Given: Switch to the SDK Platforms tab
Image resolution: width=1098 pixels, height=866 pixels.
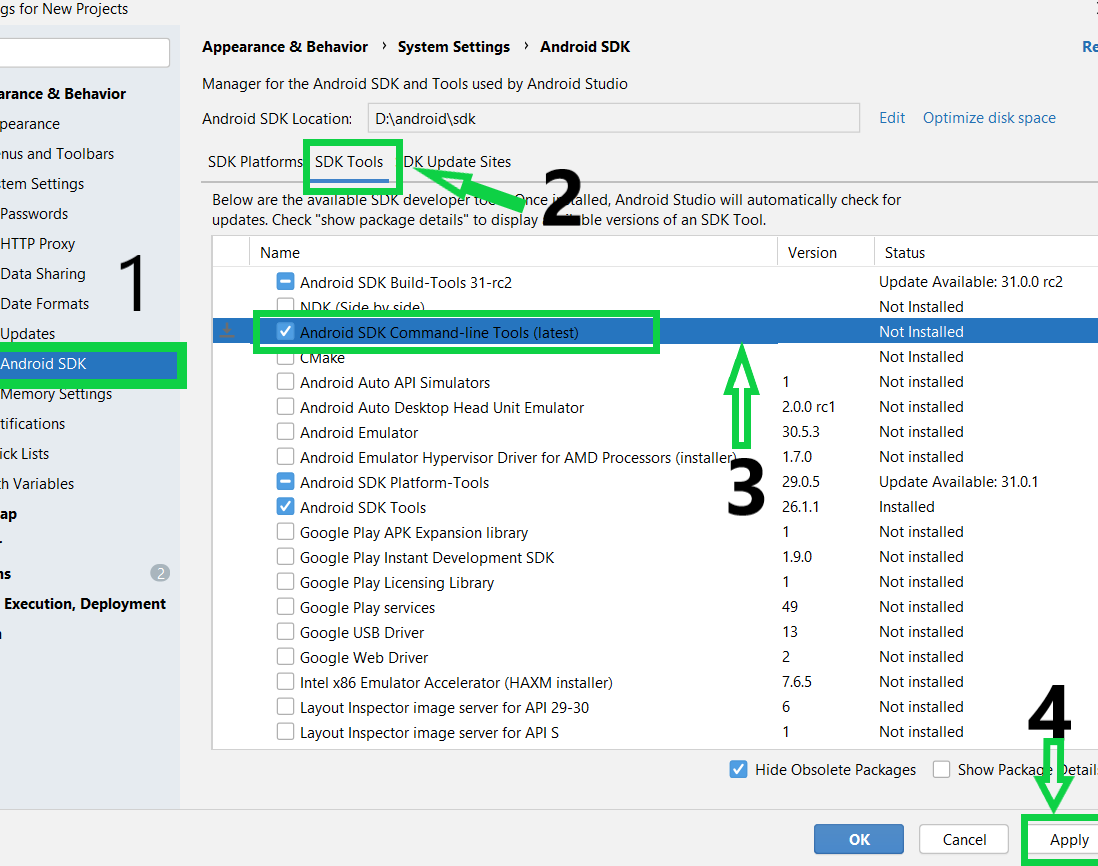Looking at the screenshot, I should click(x=255, y=162).
